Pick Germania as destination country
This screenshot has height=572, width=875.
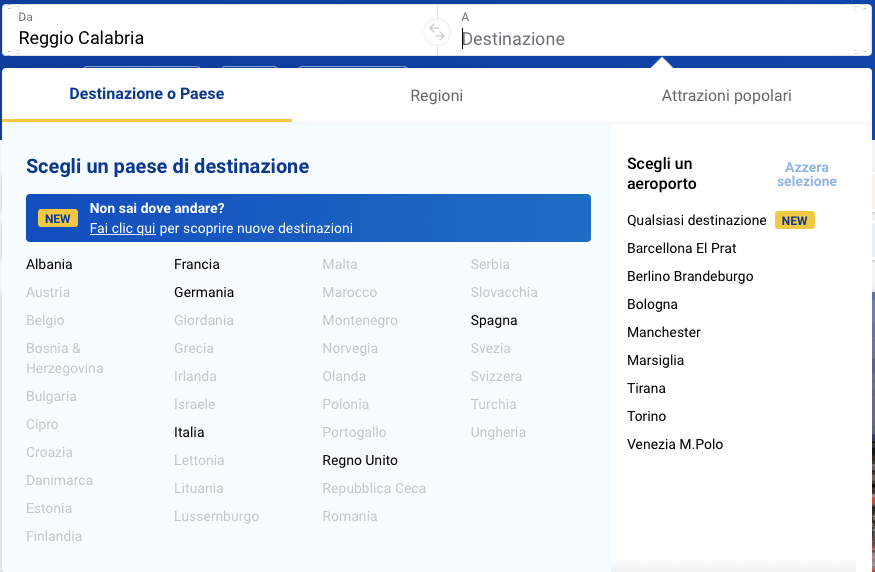pyautogui.click(x=204, y=293)
